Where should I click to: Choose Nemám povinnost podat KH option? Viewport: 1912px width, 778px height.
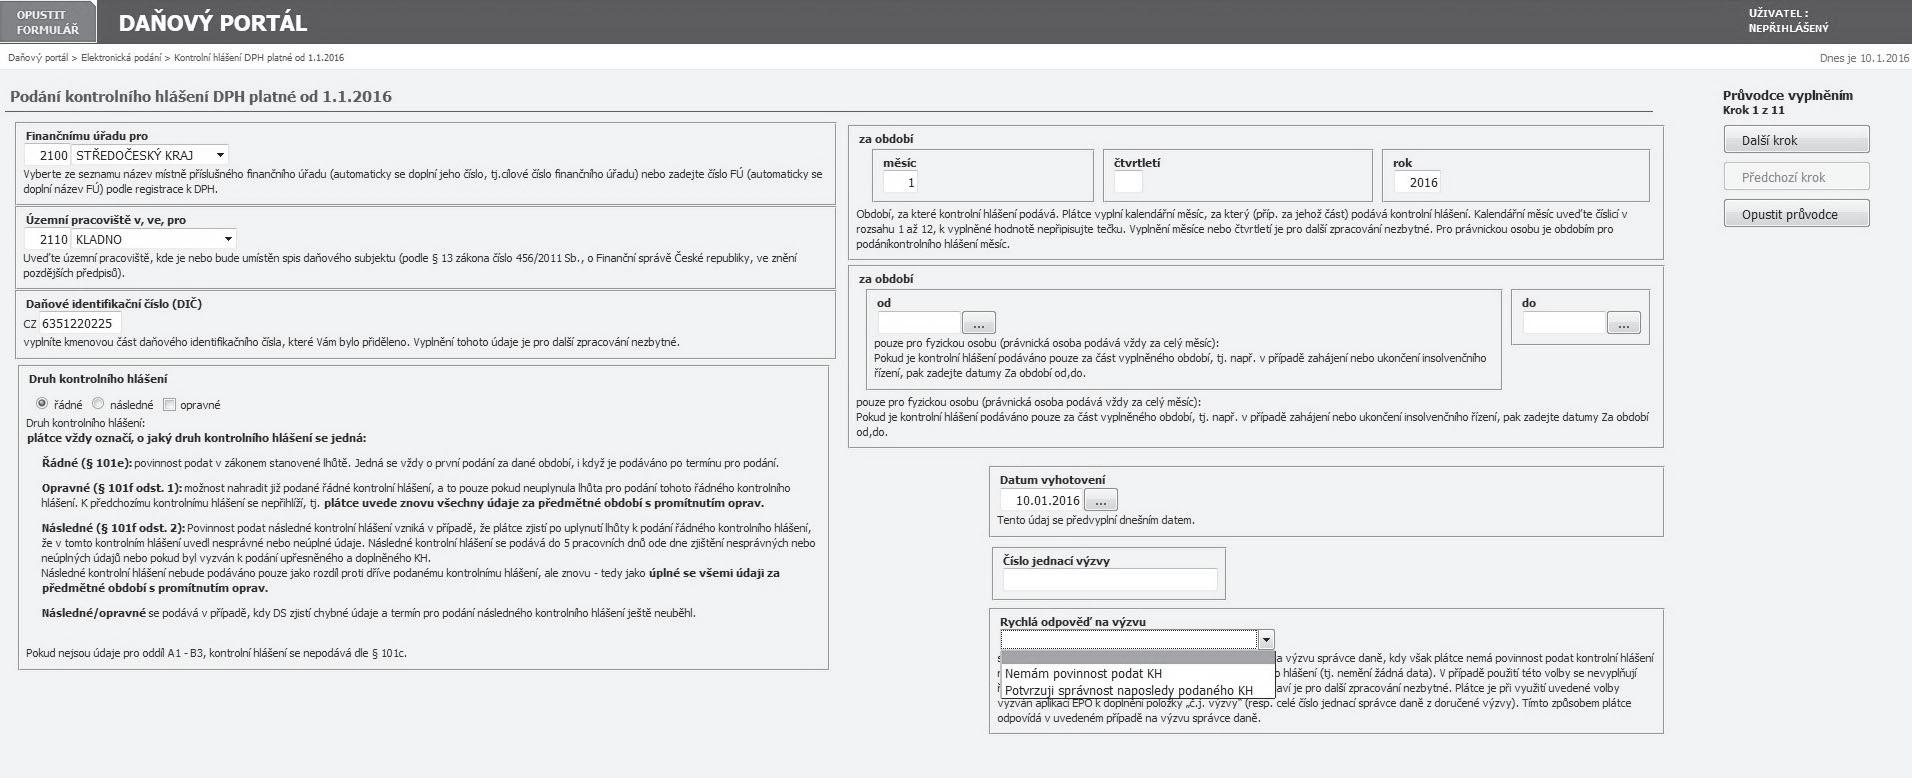click(x=1138, y=674)
